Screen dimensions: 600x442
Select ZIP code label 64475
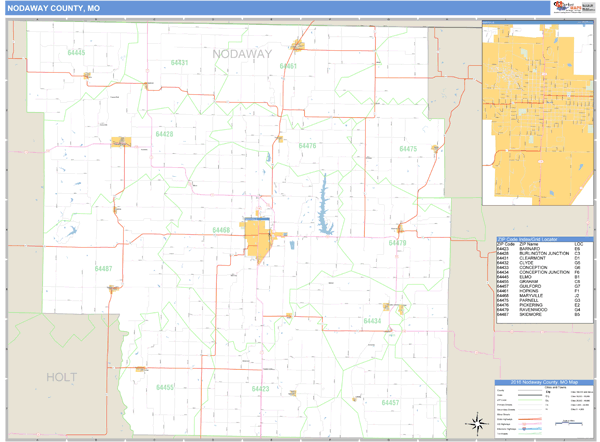pyautogui.click(x=408, y=149)
